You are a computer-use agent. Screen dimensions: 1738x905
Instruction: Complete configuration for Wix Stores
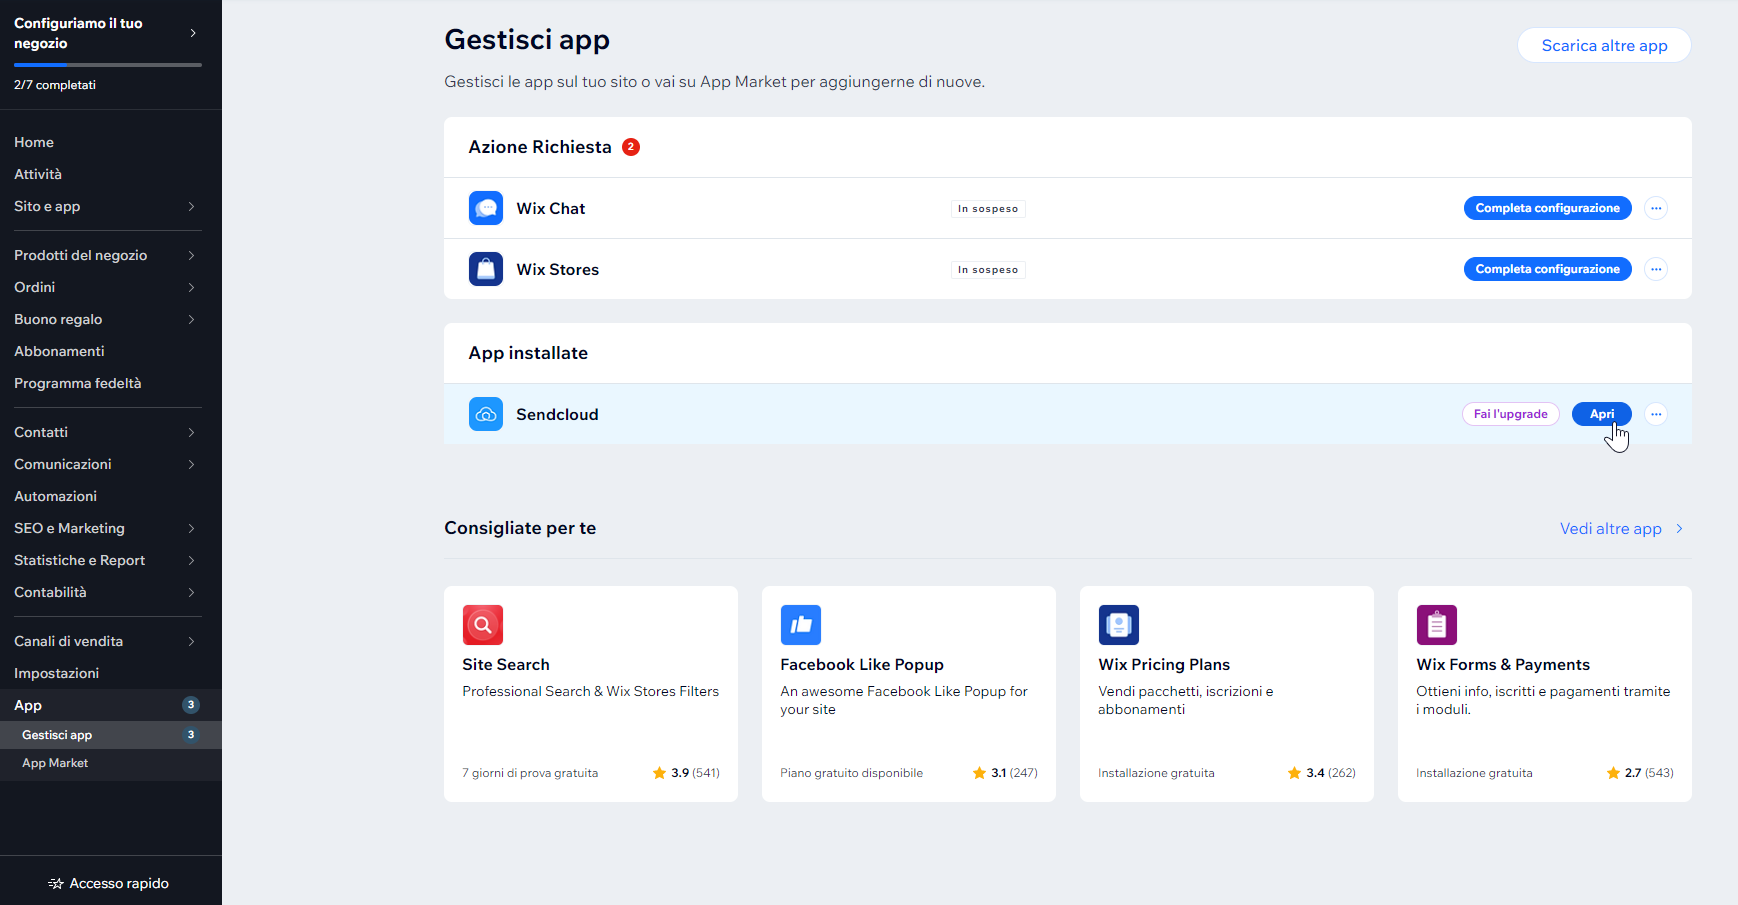(1547, 269)
